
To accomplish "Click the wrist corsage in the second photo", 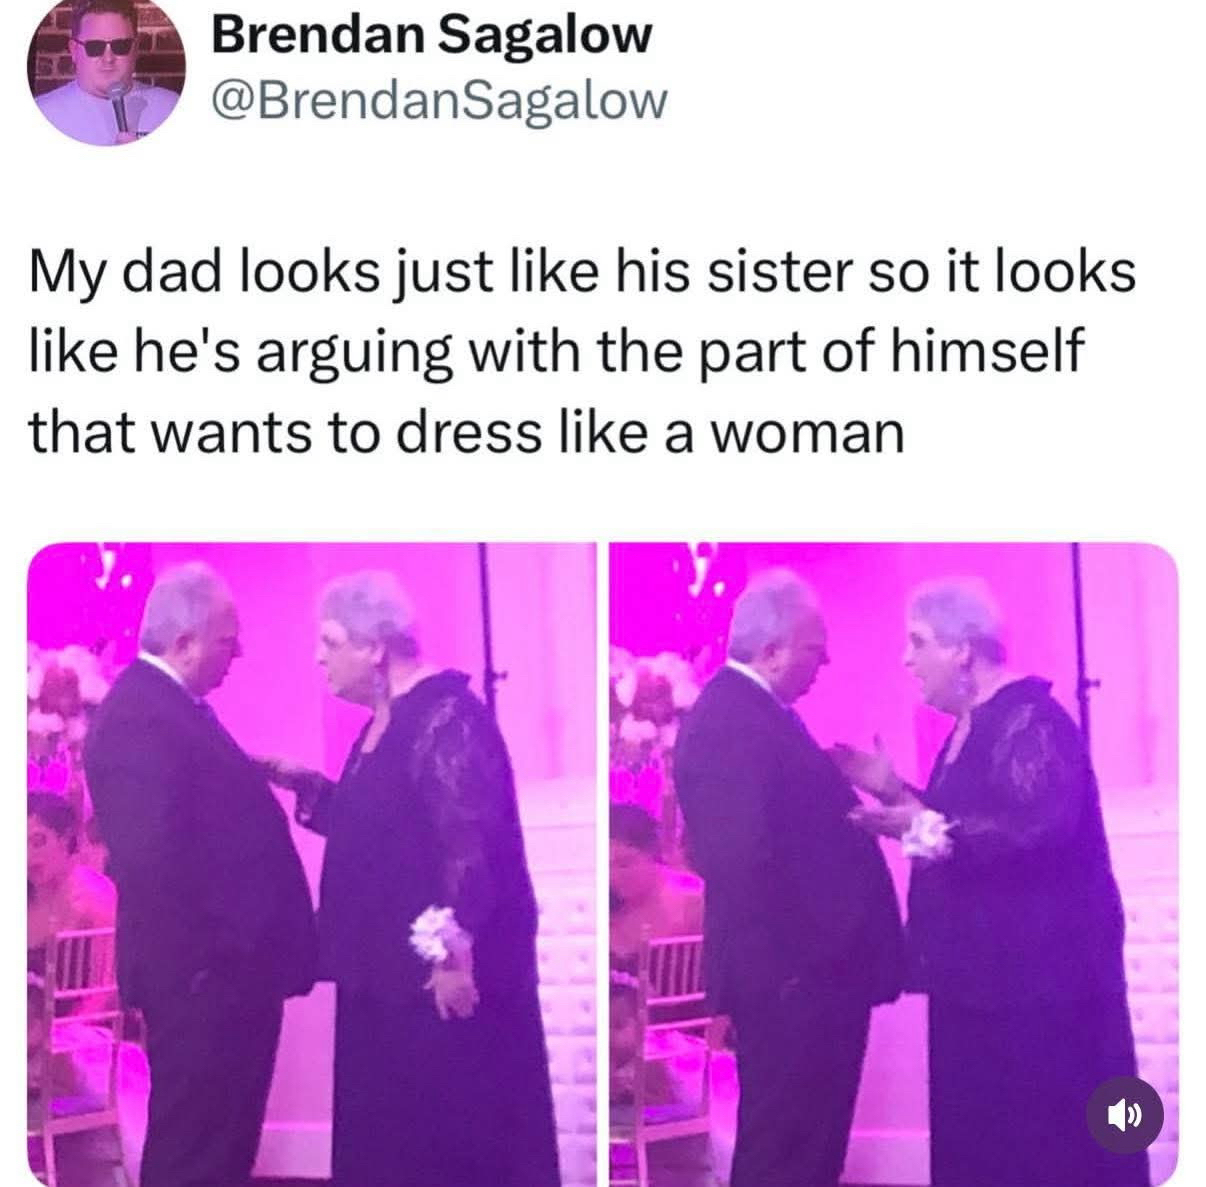I will 925,832.
